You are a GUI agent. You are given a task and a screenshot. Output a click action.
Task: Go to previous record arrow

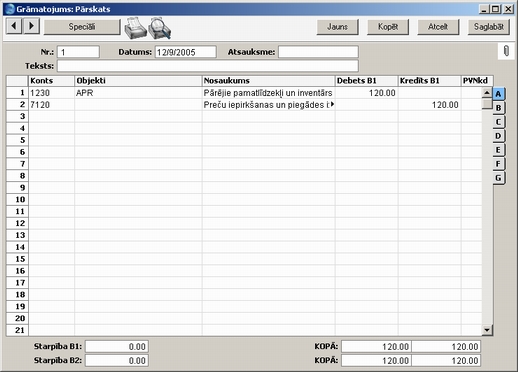[14, 26]
